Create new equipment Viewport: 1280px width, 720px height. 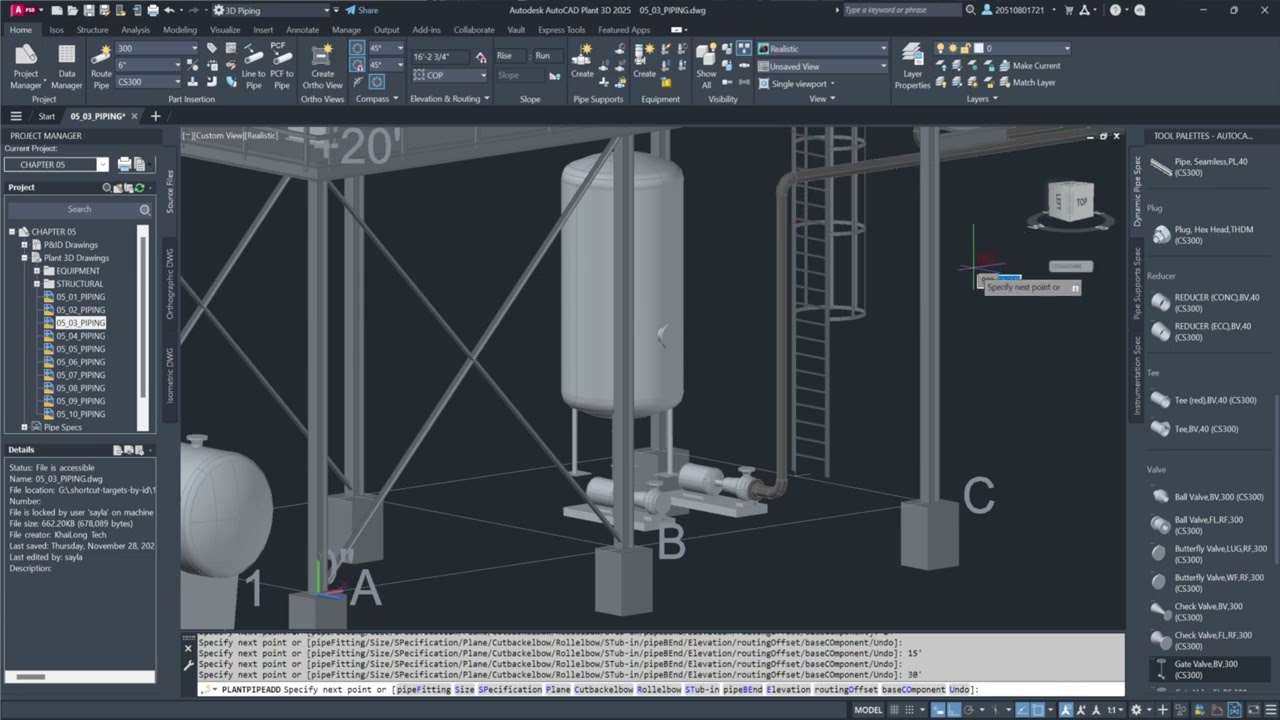[645, 60]
